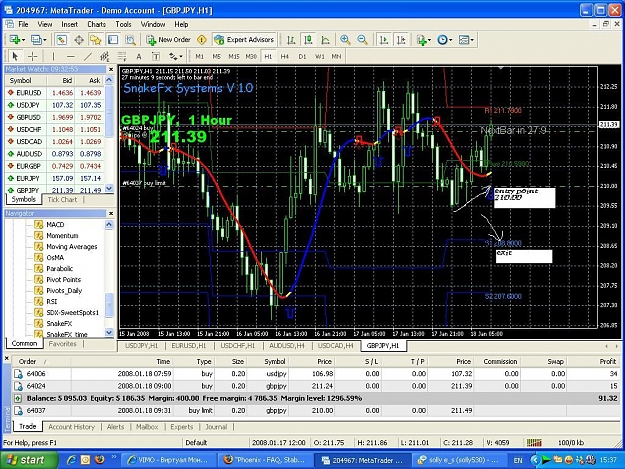This screenshot has width=625, height=469.
Task: Select the Vertical Line tool
Action: point(53,57)
